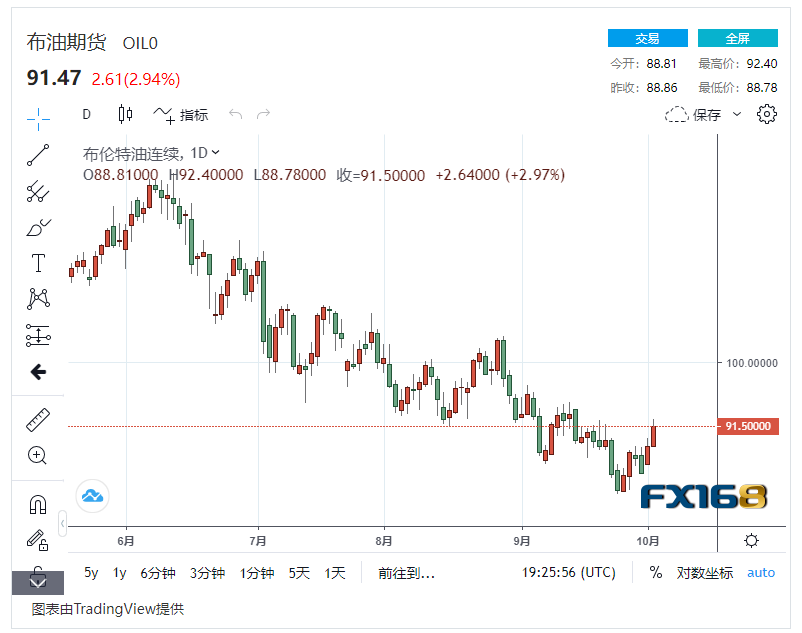Select the brush drawing tool

point(38,227)
